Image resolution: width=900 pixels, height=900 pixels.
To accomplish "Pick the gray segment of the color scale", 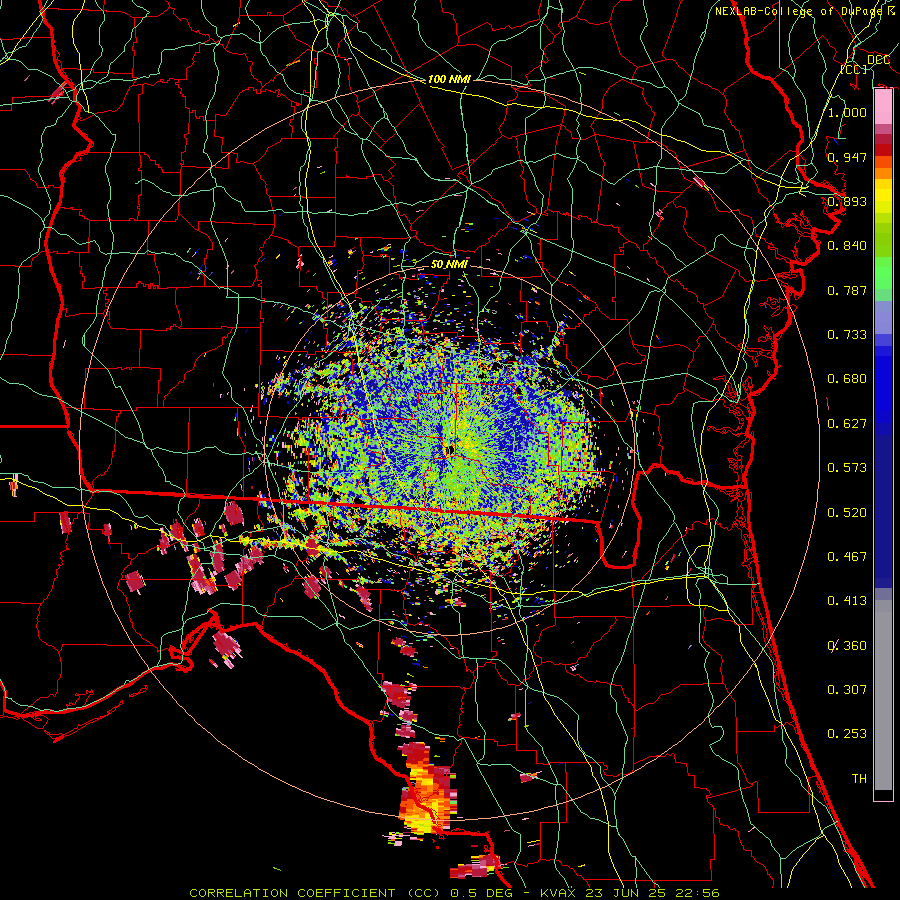I will click(x=883, y=695).
